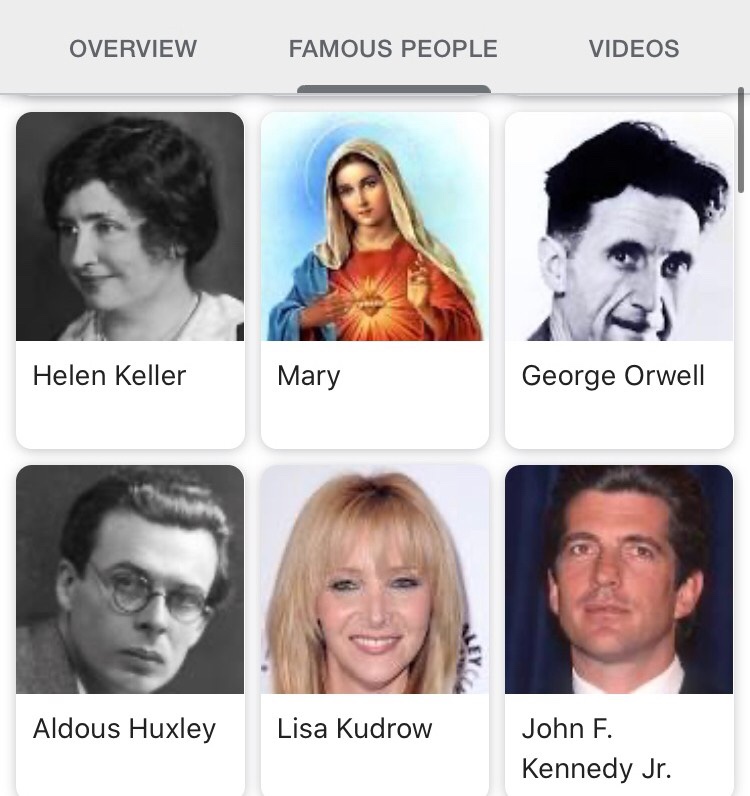750x796 pixels.
Task: Open the Lisa Kudrow portrait photo
Action: [x=375, y=579]
